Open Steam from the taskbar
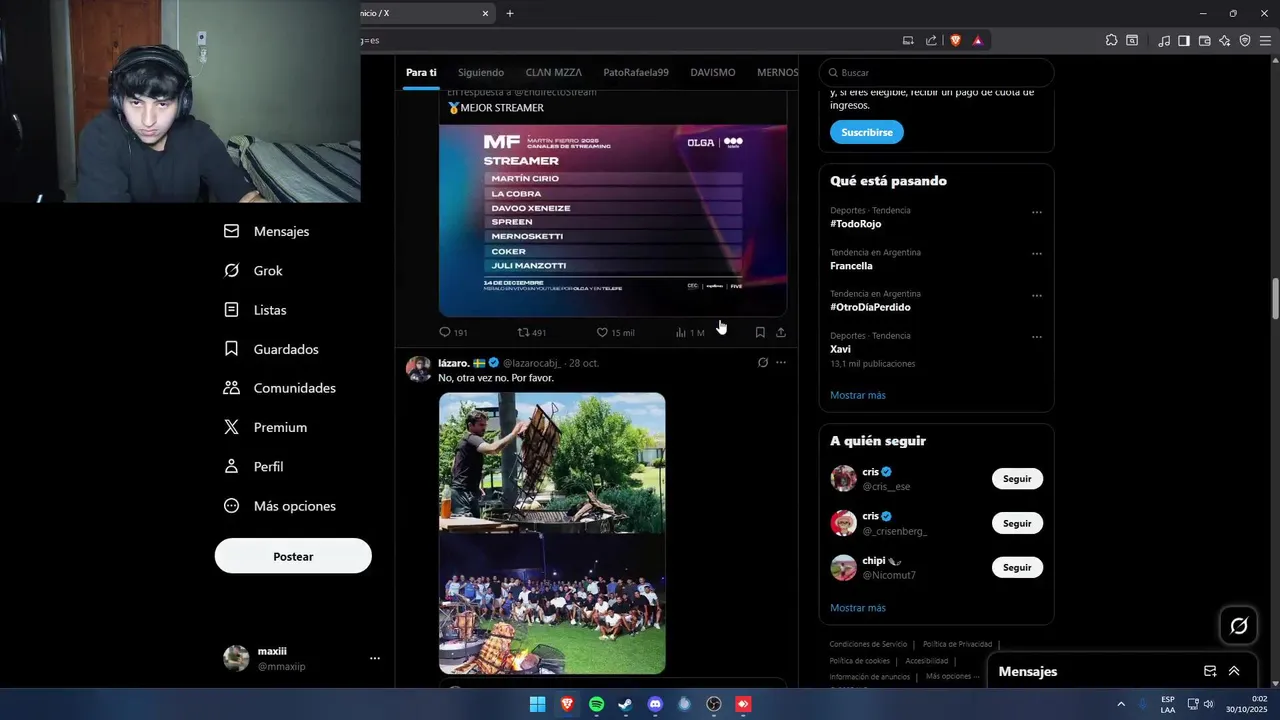 (626, 704)
